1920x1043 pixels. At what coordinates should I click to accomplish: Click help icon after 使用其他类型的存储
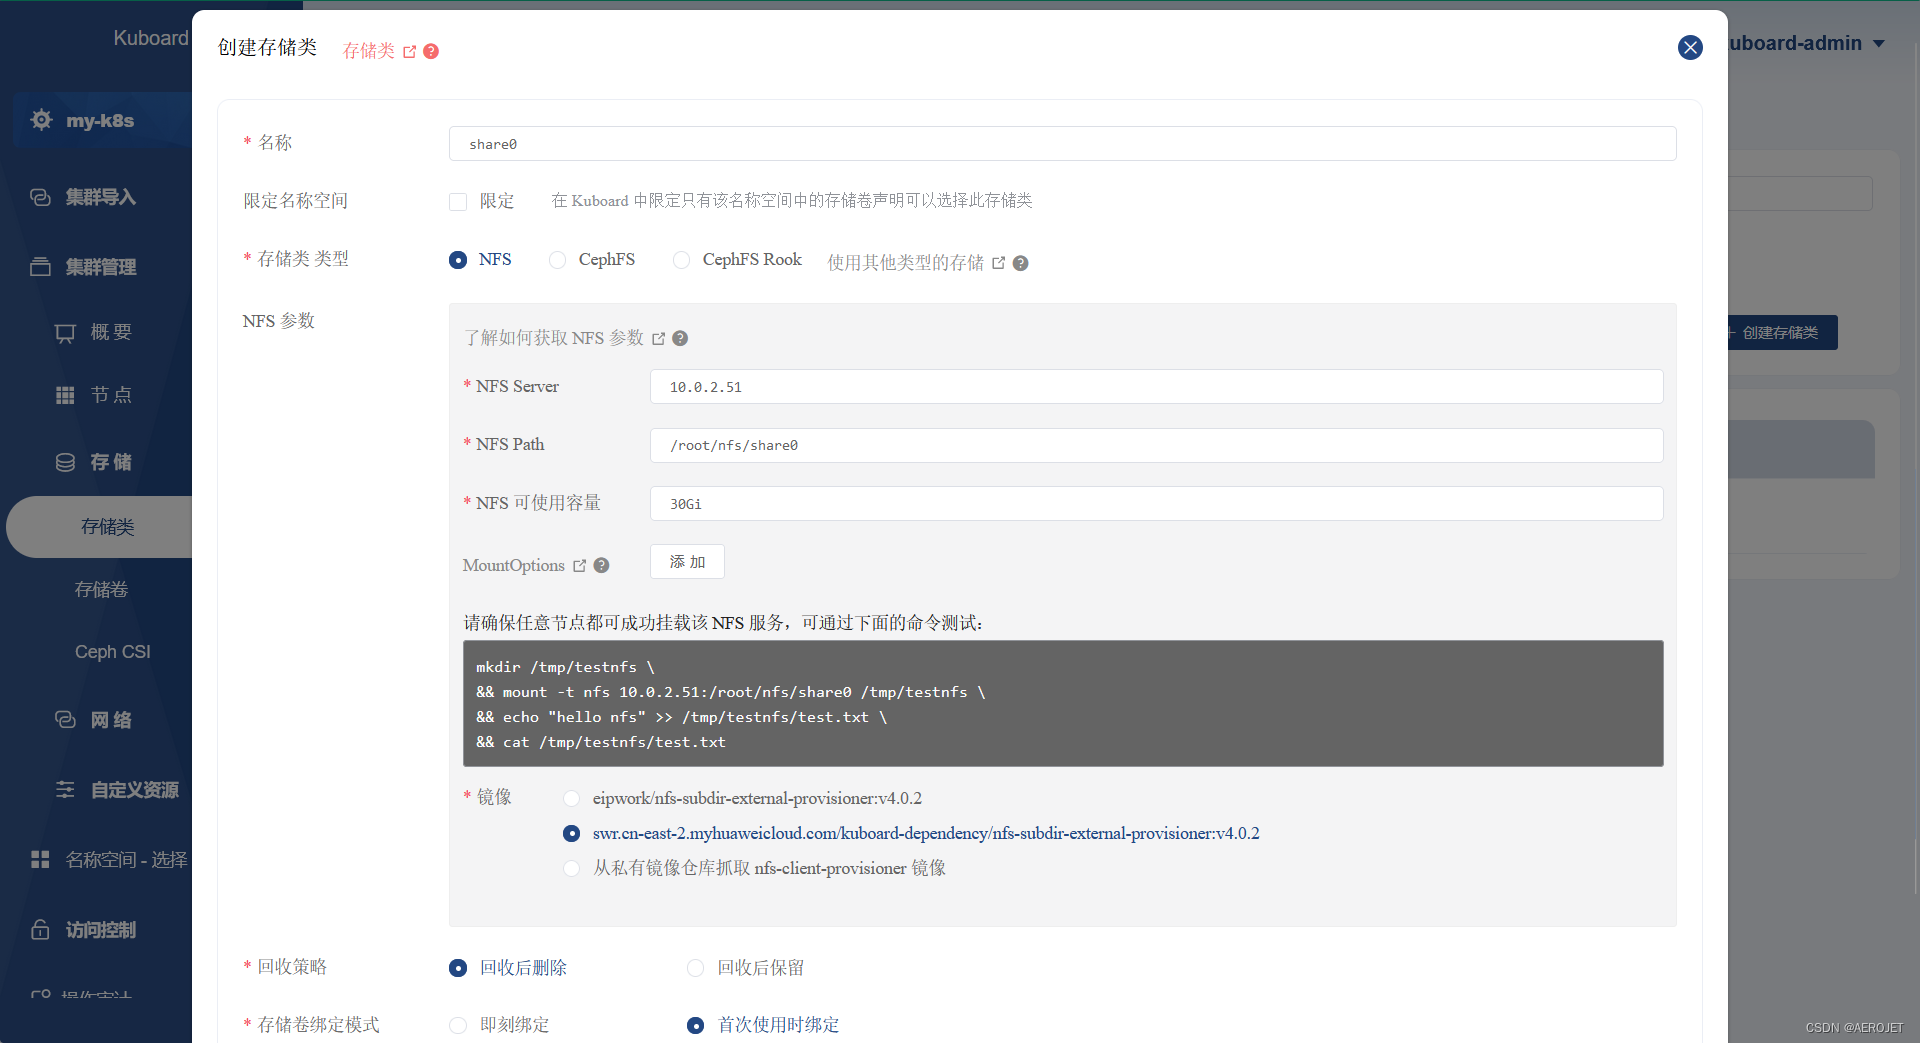(1020, 263)
